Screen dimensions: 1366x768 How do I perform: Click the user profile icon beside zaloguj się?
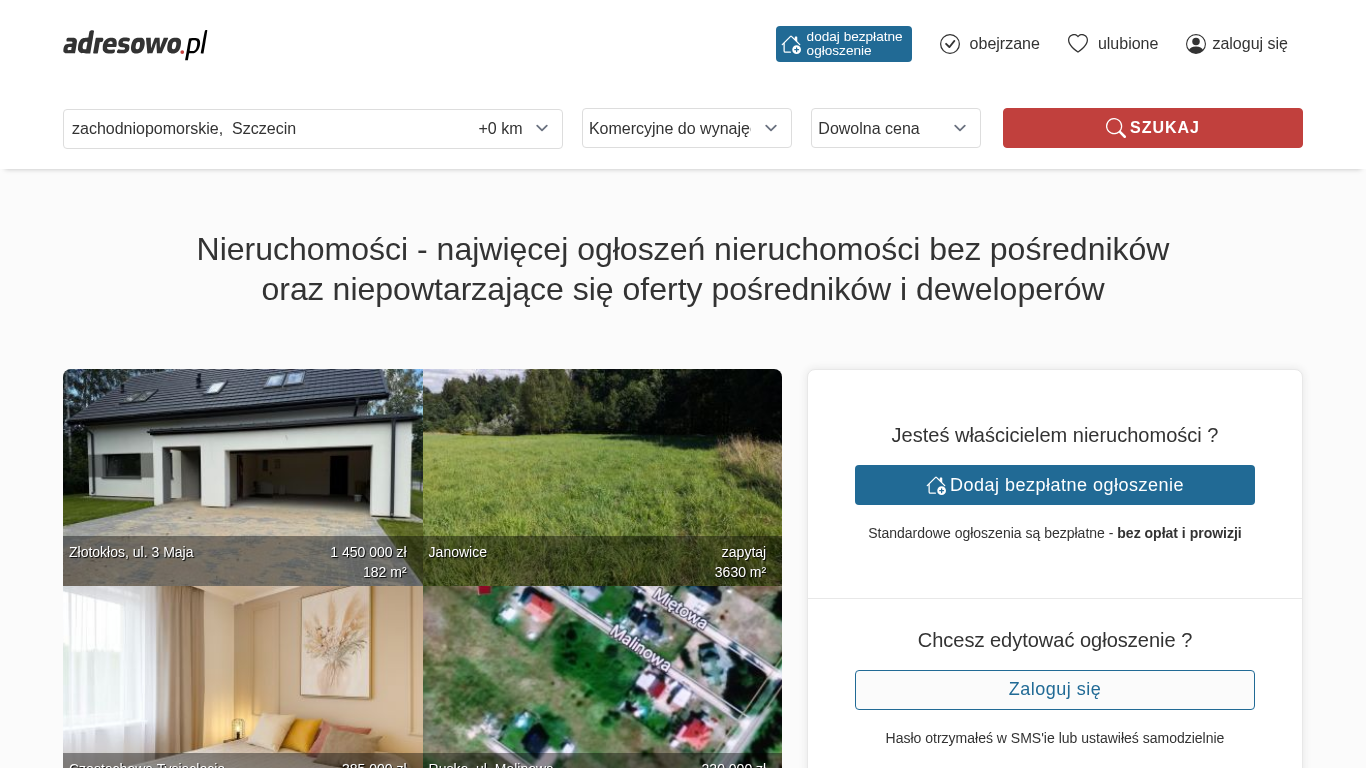pyautogui.click(x=1195, y=44)
